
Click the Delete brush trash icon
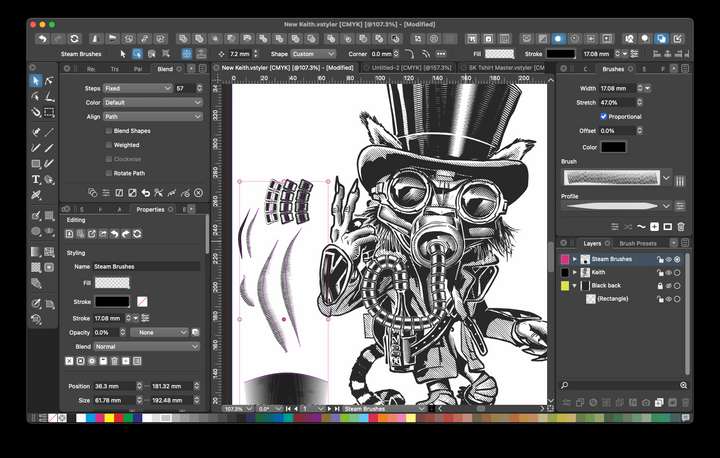click(x=681, y=226)
